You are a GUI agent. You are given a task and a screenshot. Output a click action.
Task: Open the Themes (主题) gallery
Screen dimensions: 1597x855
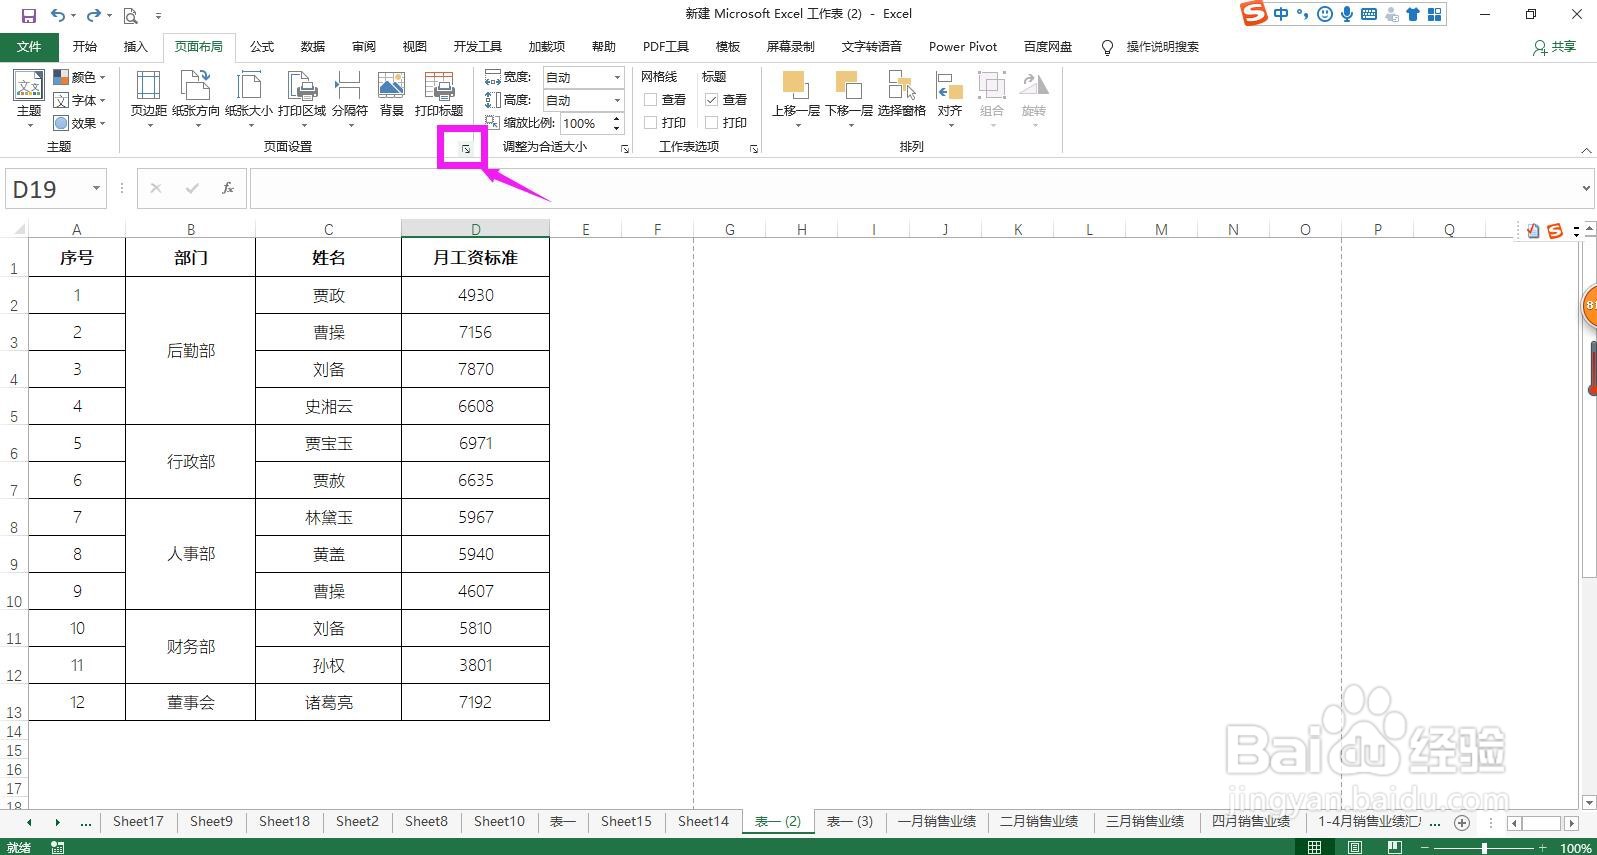click(x=29, y=98)
